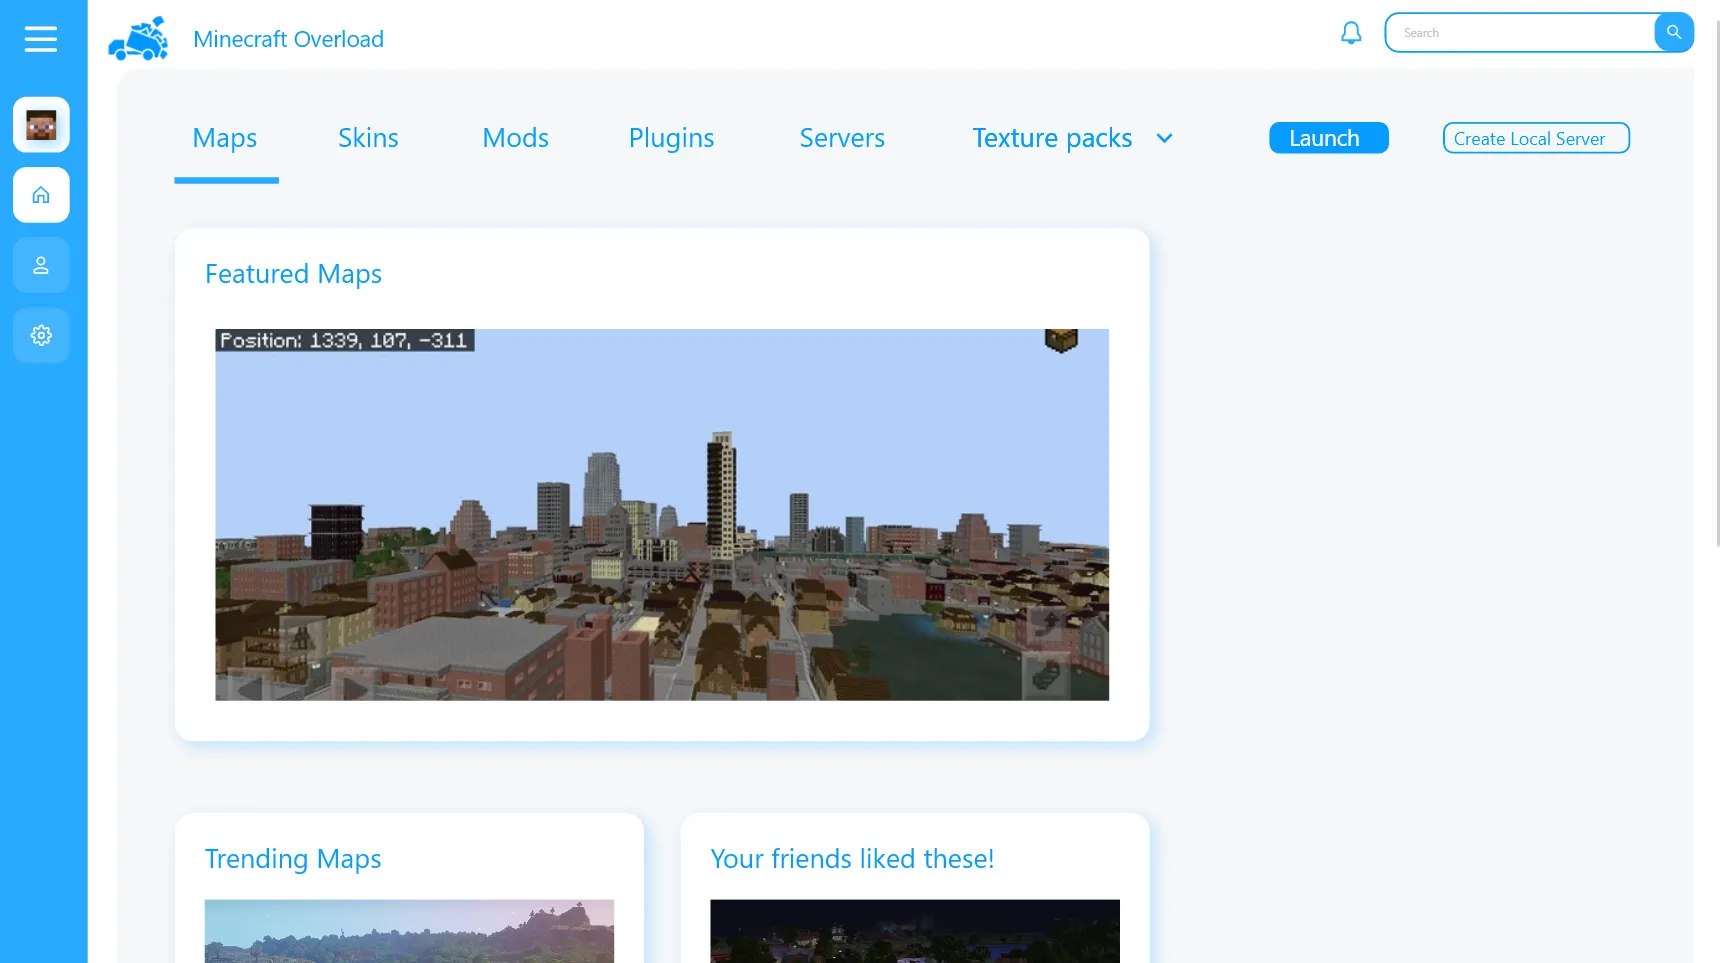The height and width of the screenshot is (963, 1720).
Task: Click 'Your friends liked these!' heading
Action: coord(852,859)
